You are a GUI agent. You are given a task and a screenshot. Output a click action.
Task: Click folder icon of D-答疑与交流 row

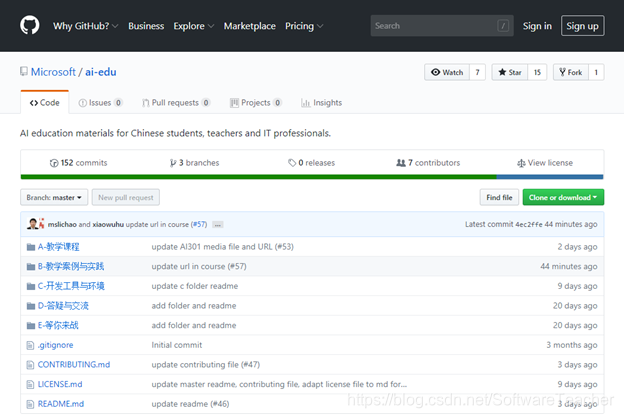point(31,306)
